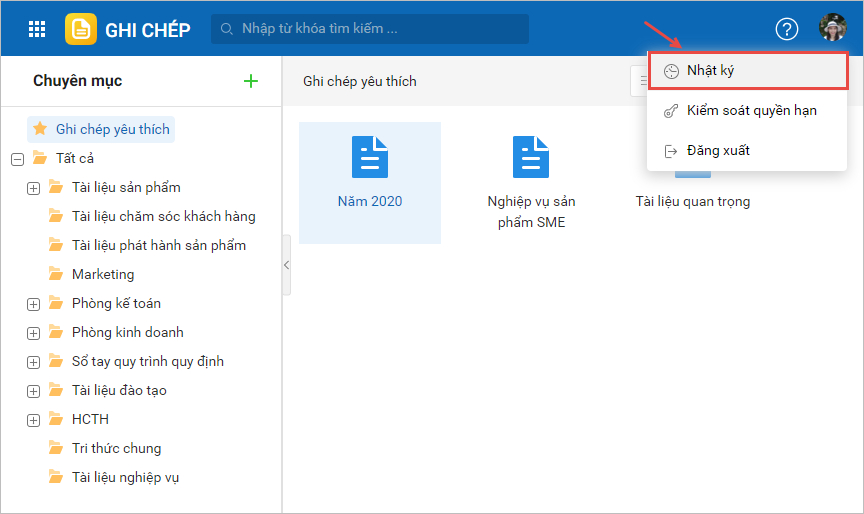Select Tài liệu sản phẩm category
Viewport: 864px width, 514px height.
point(126,187)
